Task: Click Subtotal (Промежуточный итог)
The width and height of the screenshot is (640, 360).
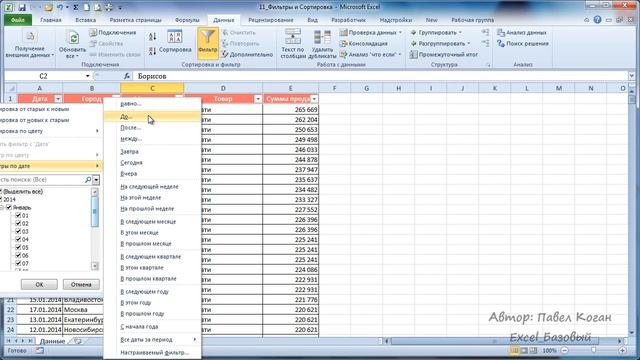Action: coord(444,54)
